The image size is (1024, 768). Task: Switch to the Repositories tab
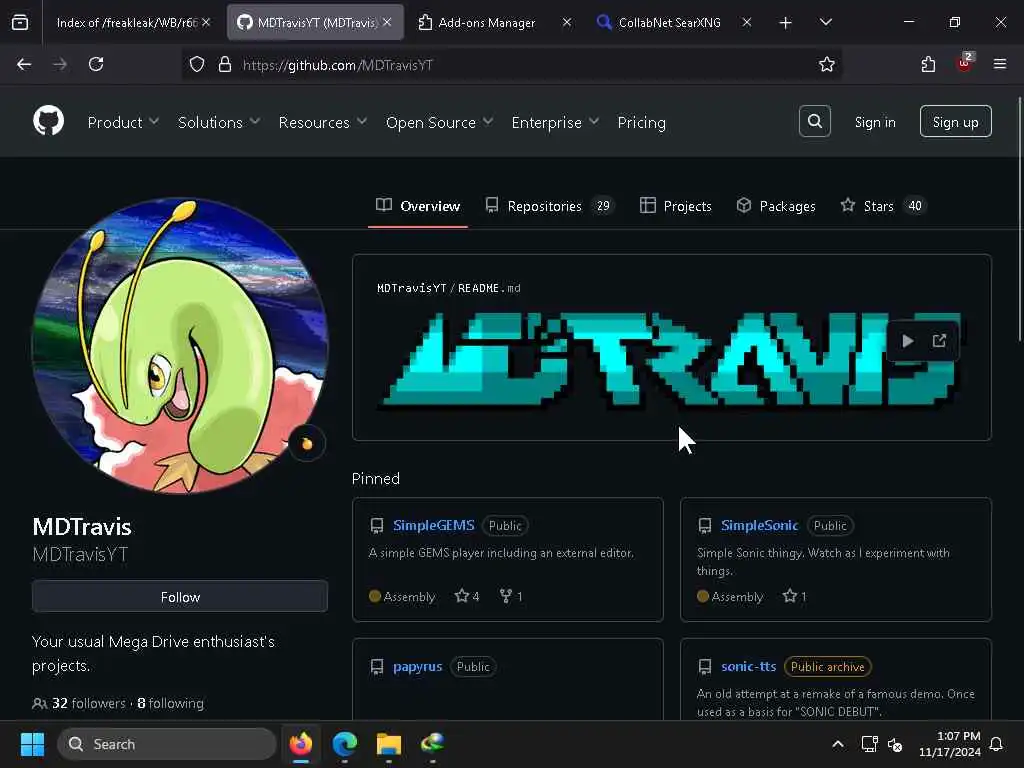tap(549, 206)
